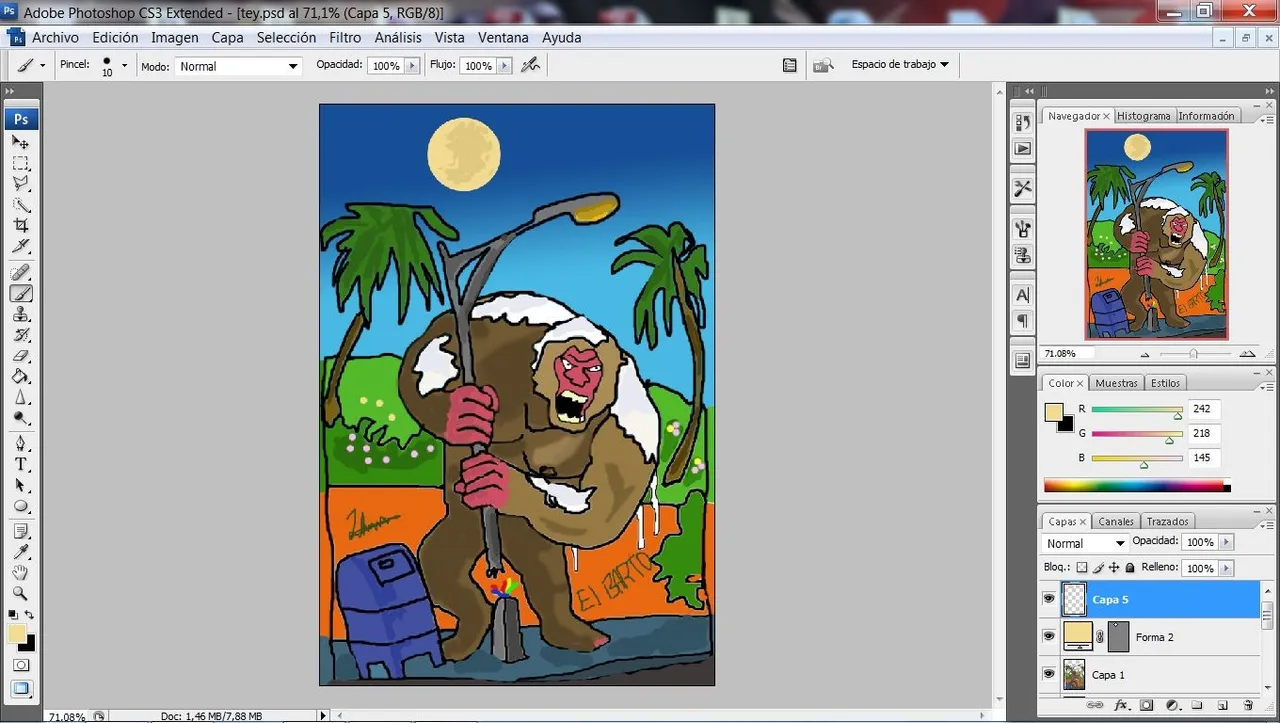Open the brush Opacidad slider arrow
This screenshot has width=1280, height=723.
[412, 66]
